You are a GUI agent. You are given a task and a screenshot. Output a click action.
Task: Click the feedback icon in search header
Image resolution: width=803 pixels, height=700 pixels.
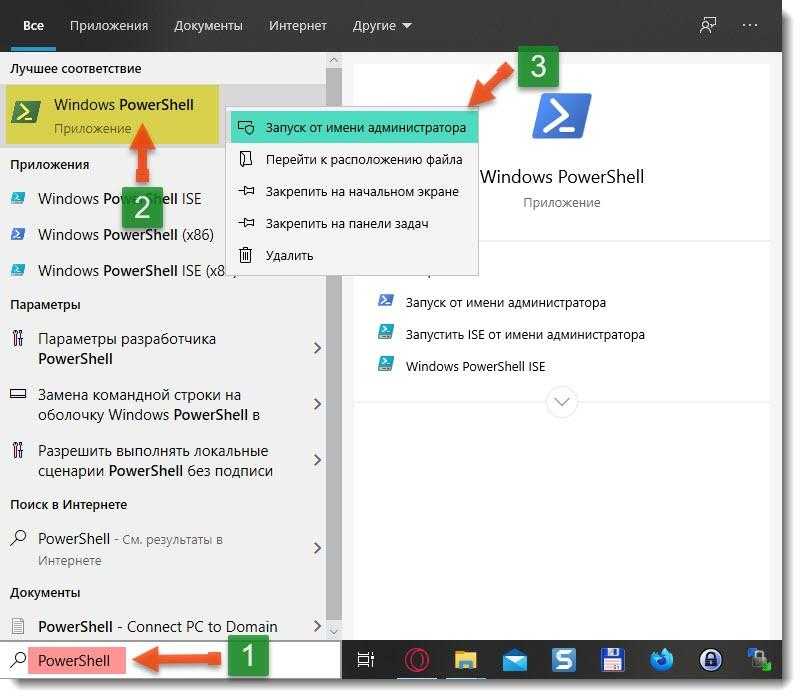coord(708,25)
